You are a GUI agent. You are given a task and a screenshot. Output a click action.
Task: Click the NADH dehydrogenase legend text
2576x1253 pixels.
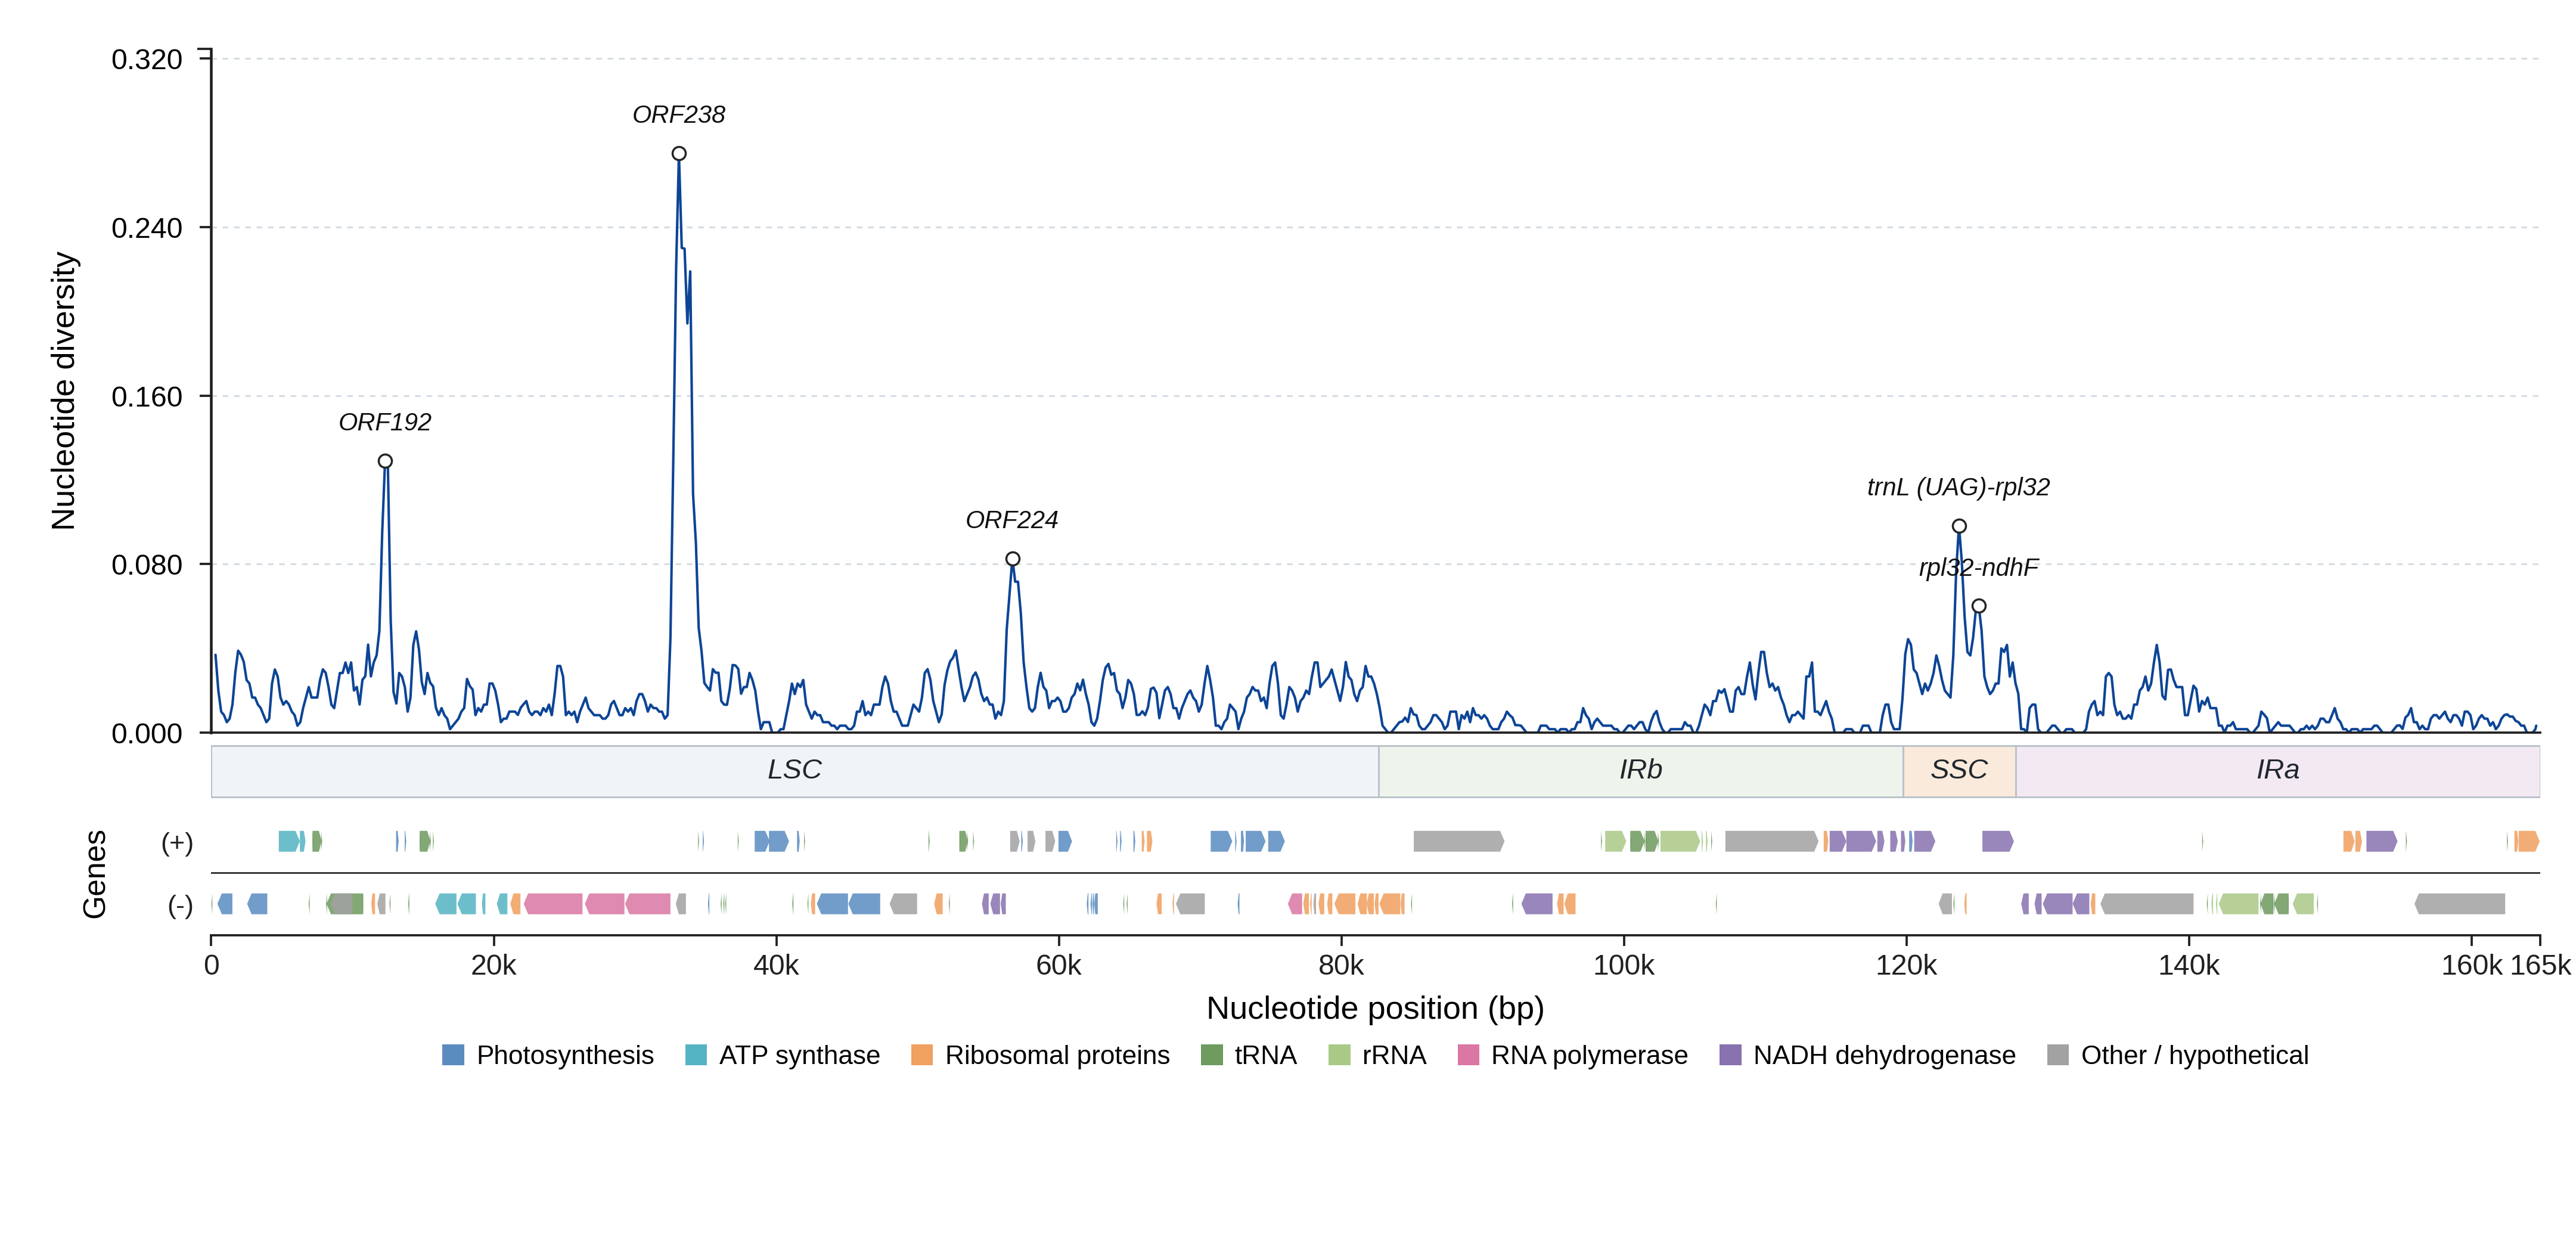[x=1884, y=1055]
